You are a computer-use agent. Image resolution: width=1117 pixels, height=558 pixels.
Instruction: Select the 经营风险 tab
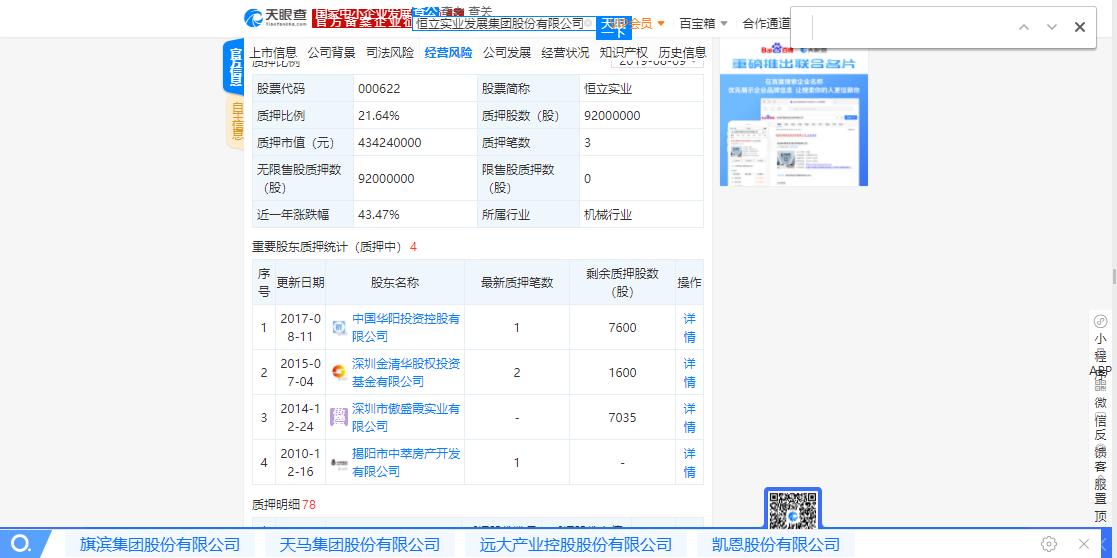pyautogui.click(x=448, y=52)
